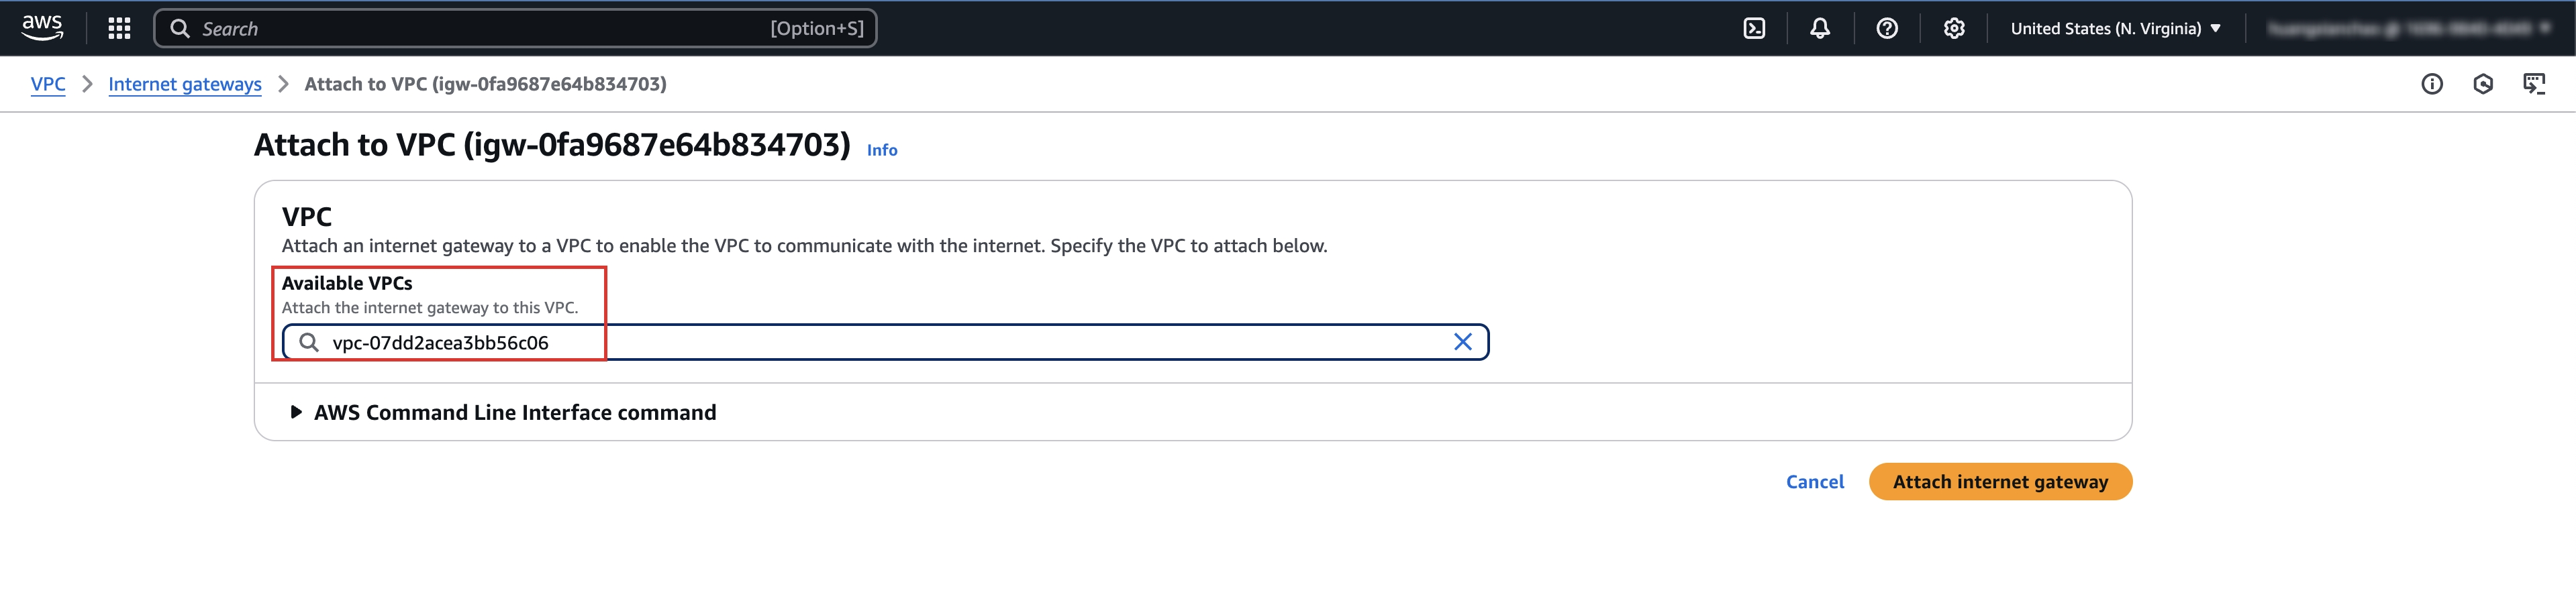Open the settings gear menu

pyautogui.click(x=1954, y=28)
